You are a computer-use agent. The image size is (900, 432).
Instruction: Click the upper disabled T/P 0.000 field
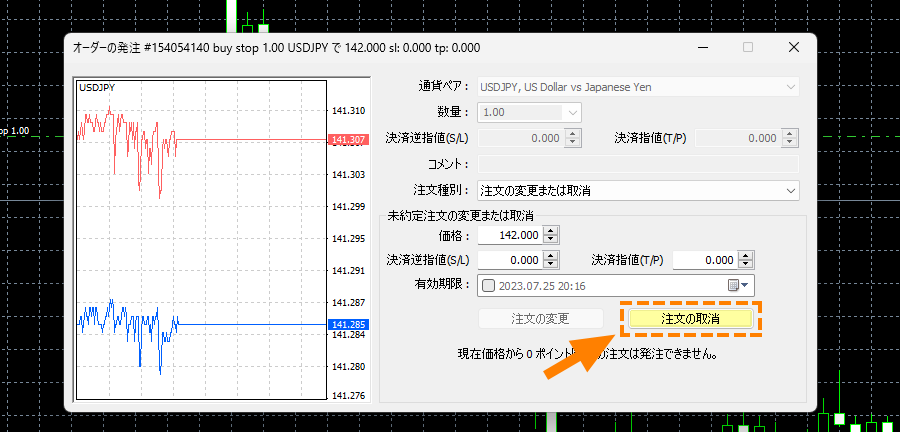739,138
